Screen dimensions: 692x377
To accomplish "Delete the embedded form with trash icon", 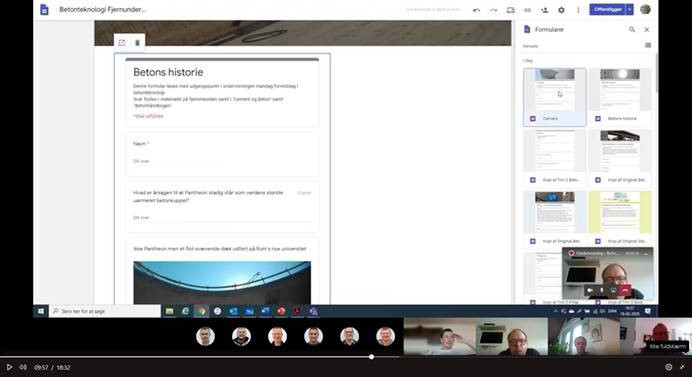I will pyautogui.click(x=137, y=42).
